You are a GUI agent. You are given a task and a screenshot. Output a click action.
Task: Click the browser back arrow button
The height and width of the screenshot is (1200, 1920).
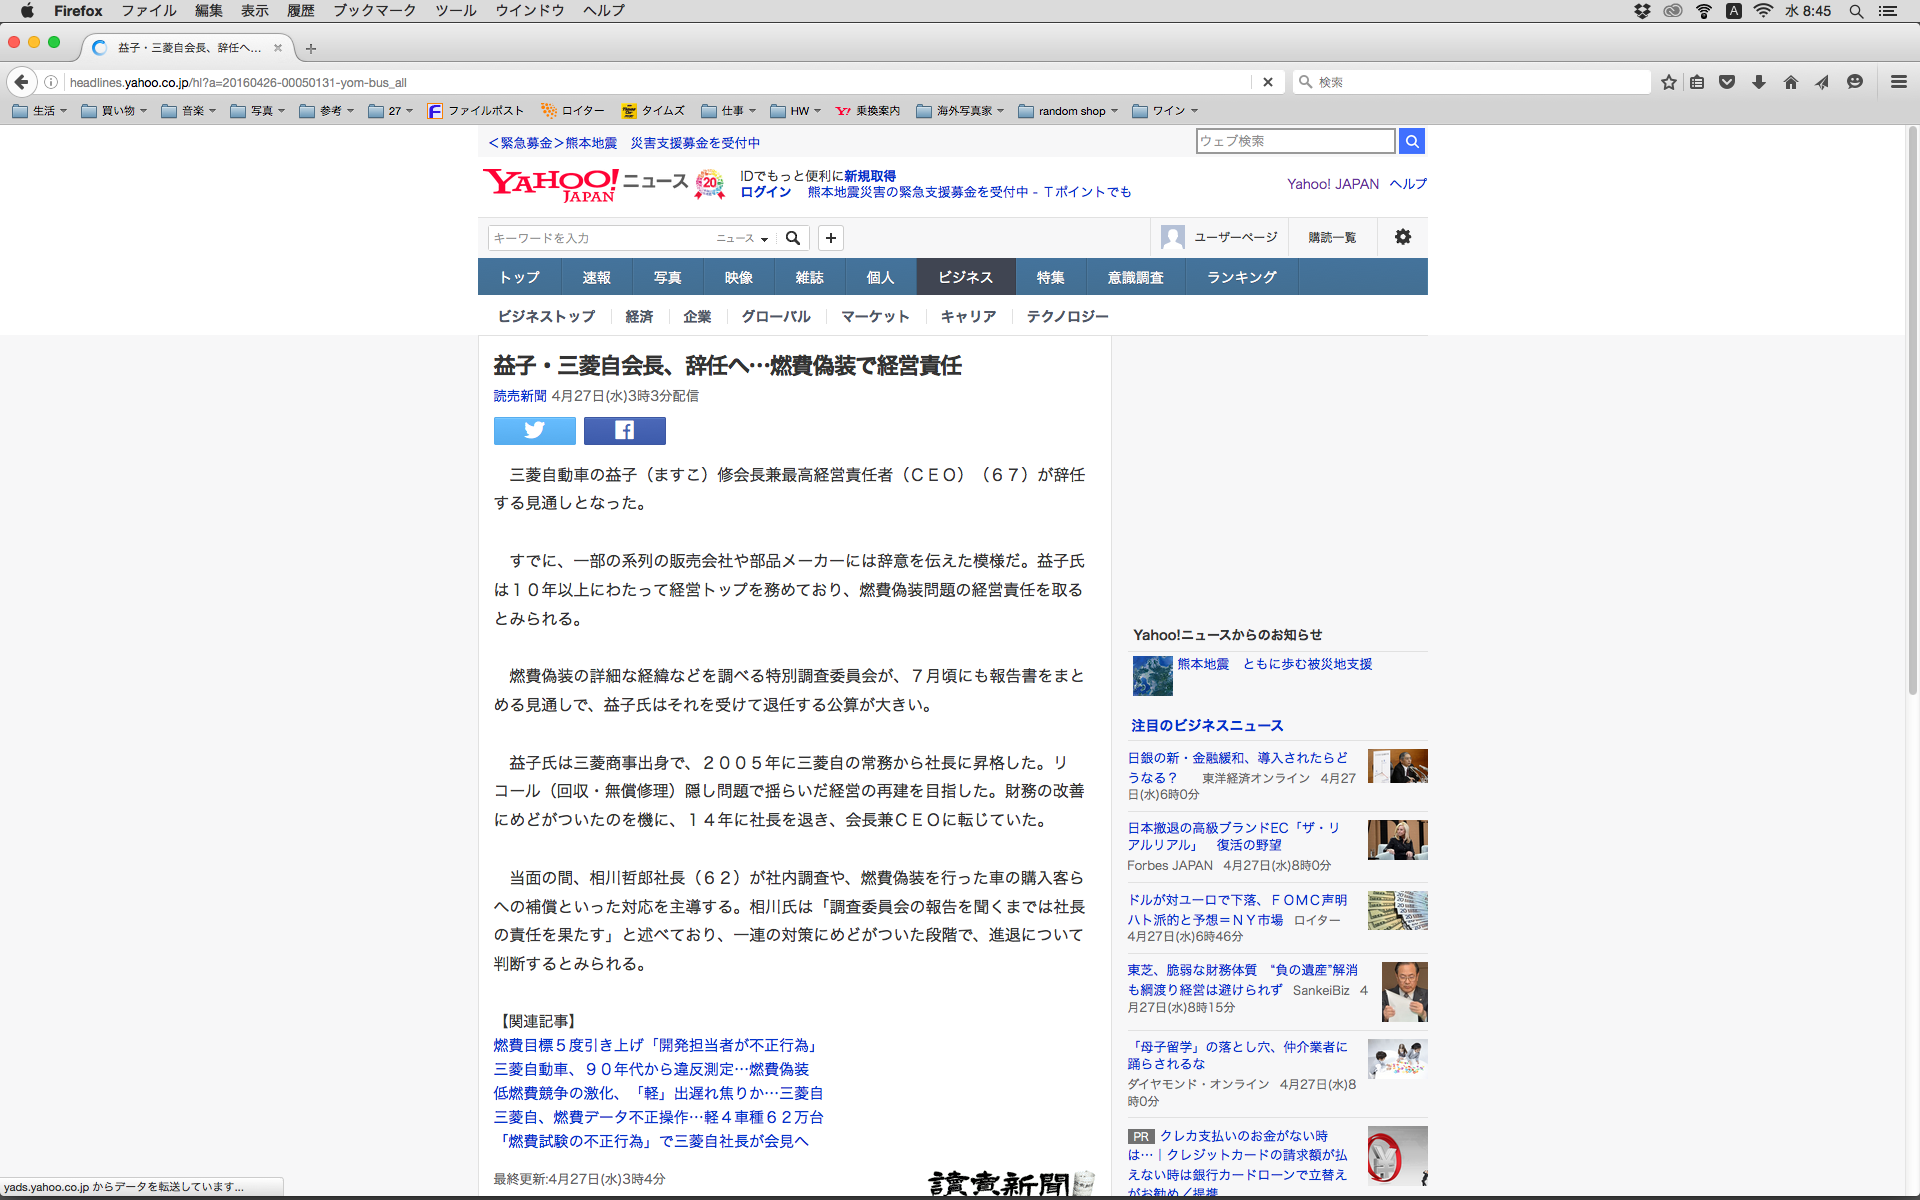pos(21,82)
